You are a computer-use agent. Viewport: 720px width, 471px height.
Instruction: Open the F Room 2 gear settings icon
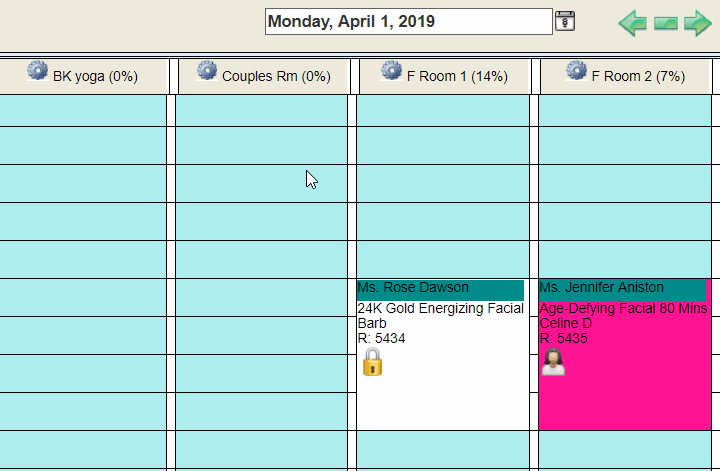point(576,71)
